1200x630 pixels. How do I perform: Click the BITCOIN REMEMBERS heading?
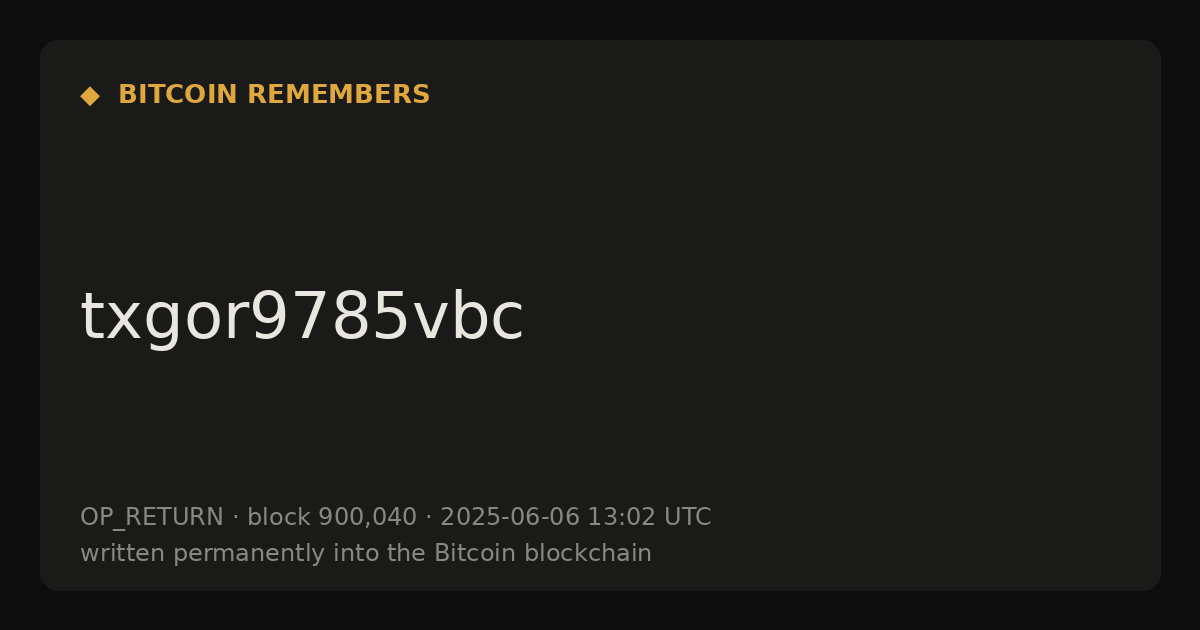(x=274, y=95)
